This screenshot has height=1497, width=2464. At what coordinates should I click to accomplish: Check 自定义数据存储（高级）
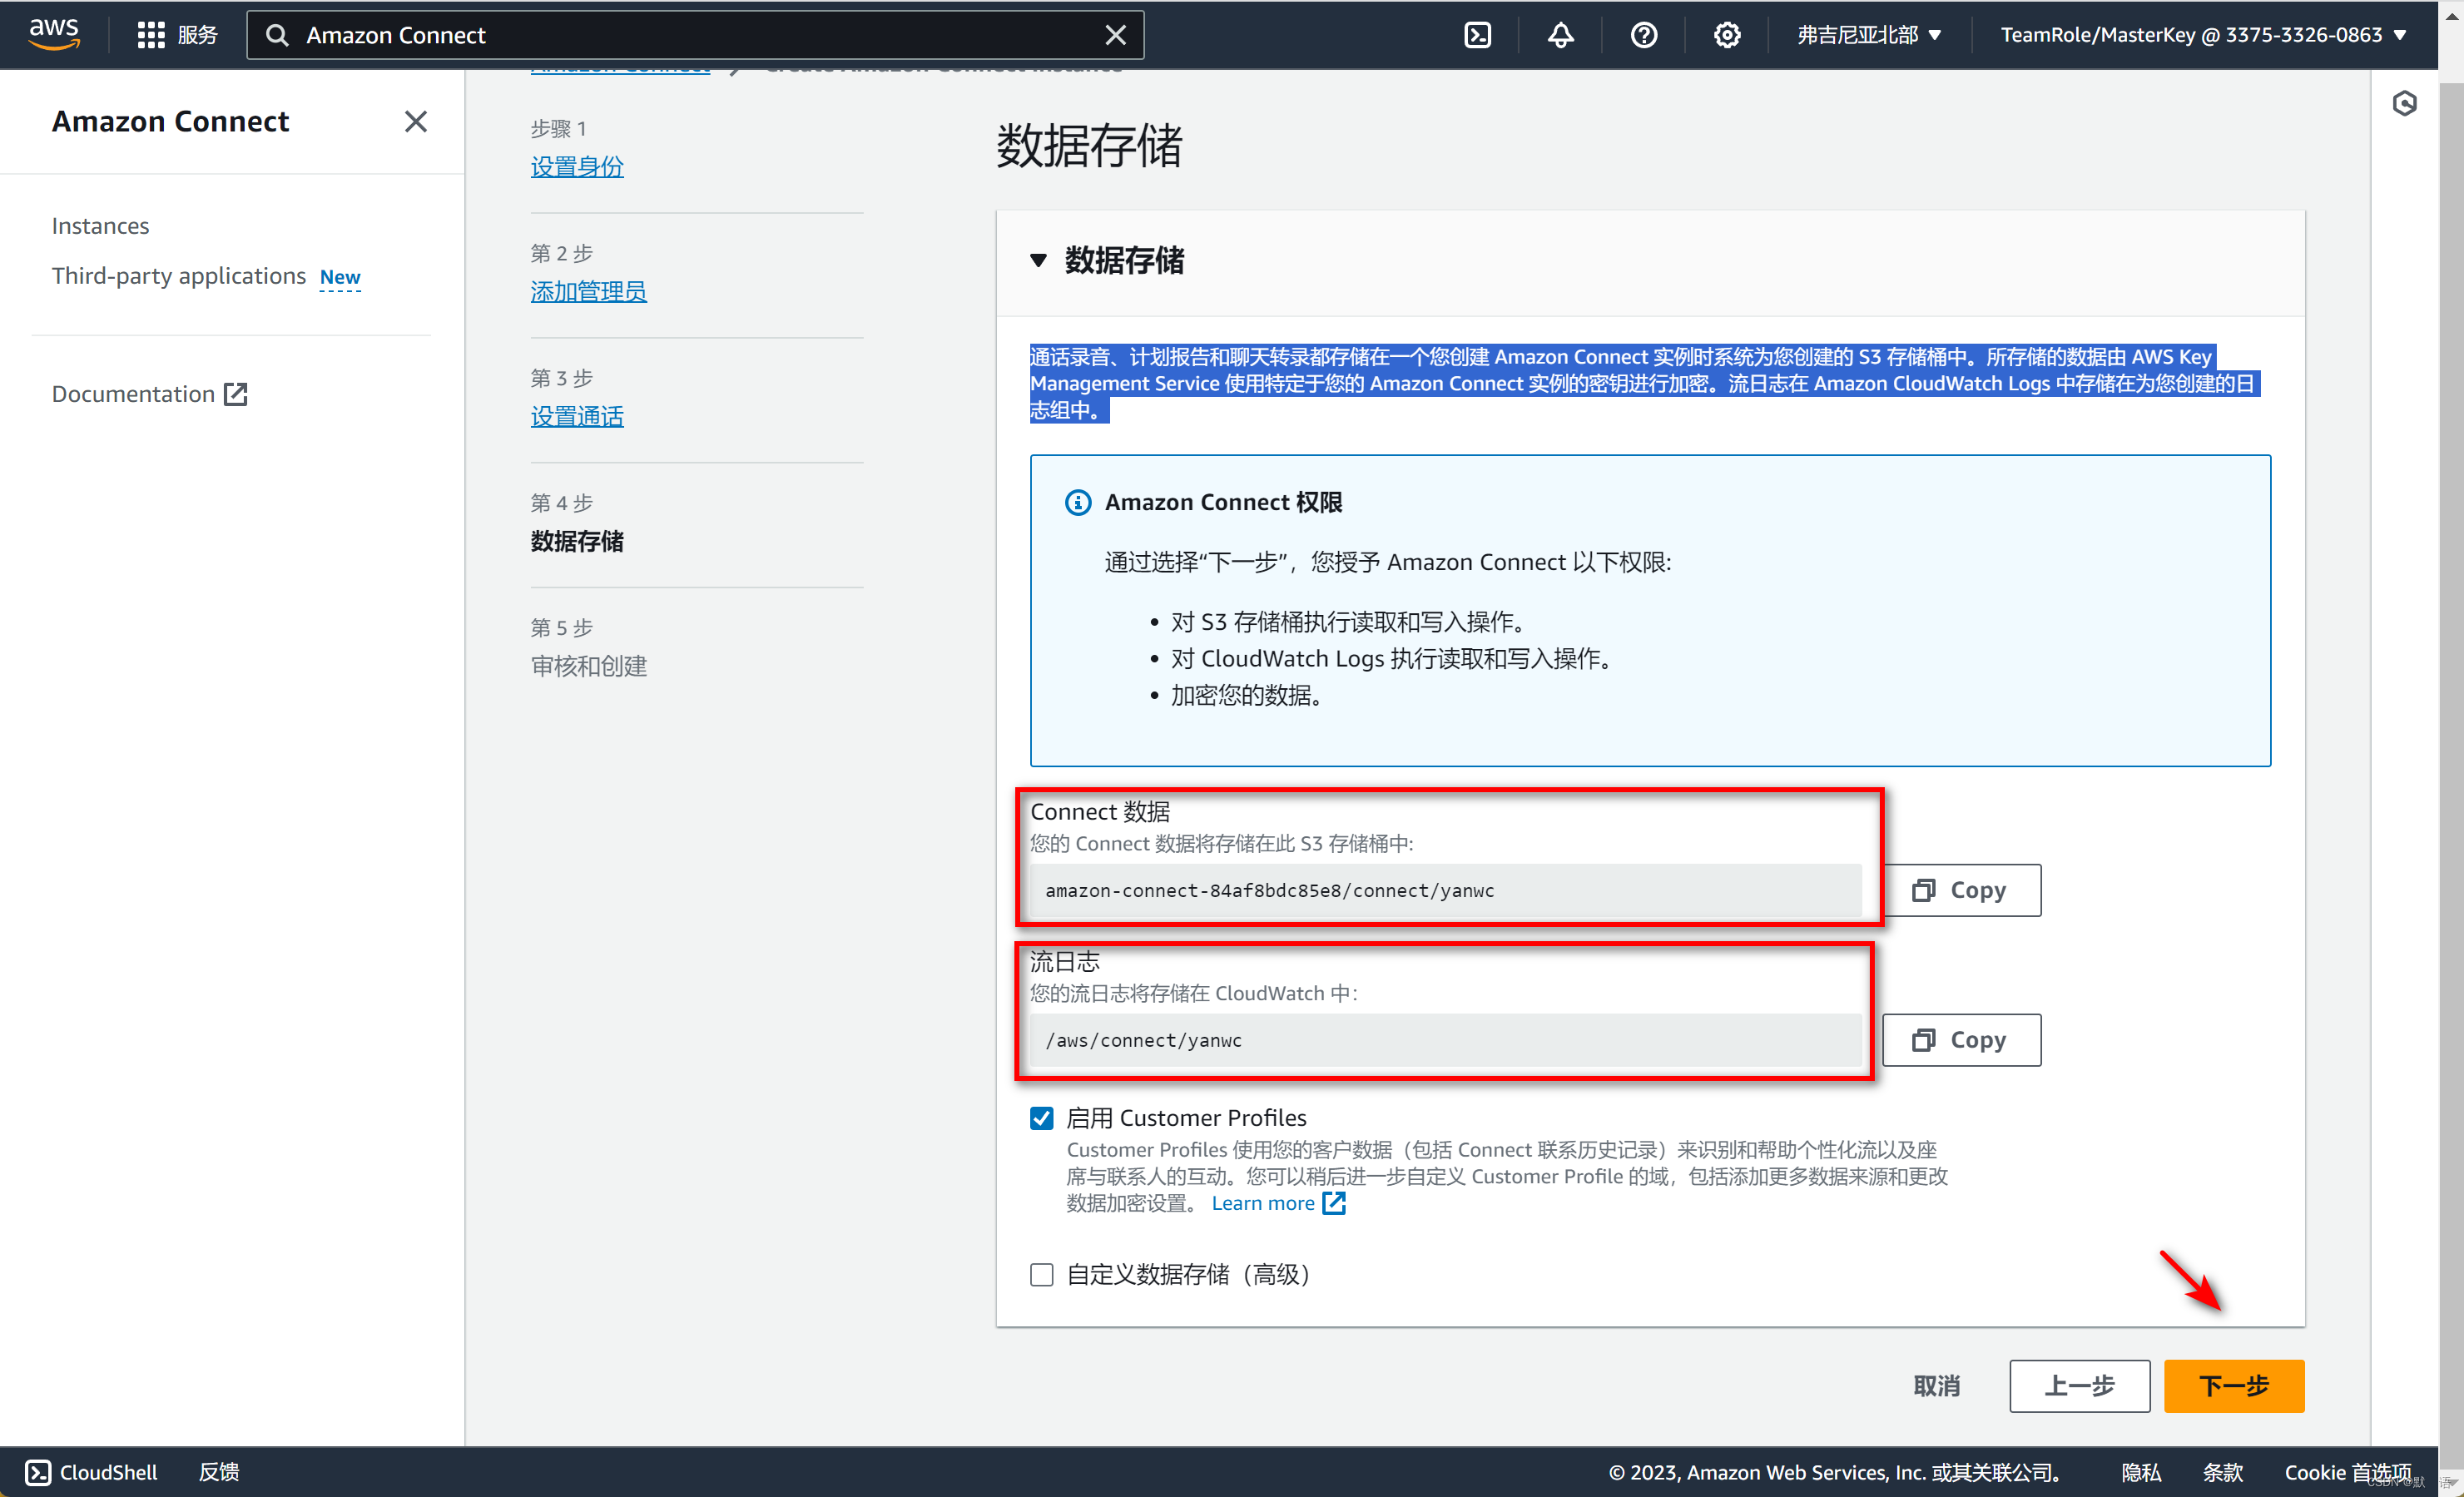[x=1042, y=1274]
